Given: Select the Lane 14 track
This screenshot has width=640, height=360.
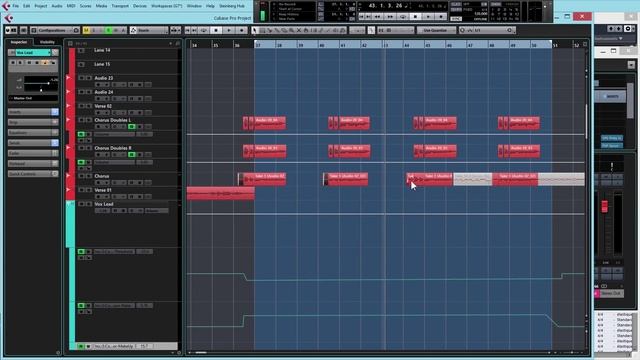Looking at the screenshot, I should [x=102, y=50].
